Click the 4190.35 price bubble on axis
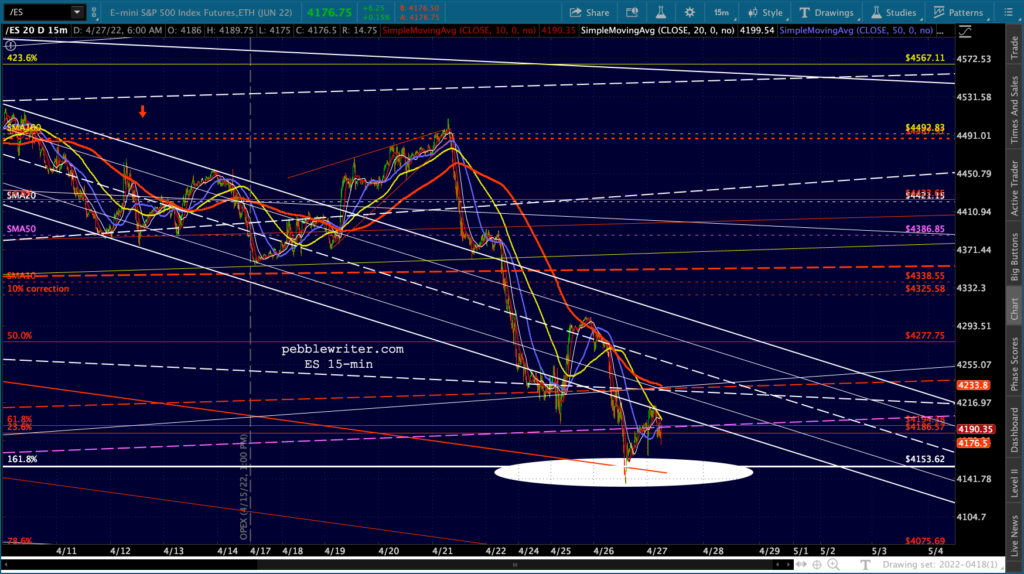The width and height of the screenshot is (1024, 574). (x=976, y=429)
